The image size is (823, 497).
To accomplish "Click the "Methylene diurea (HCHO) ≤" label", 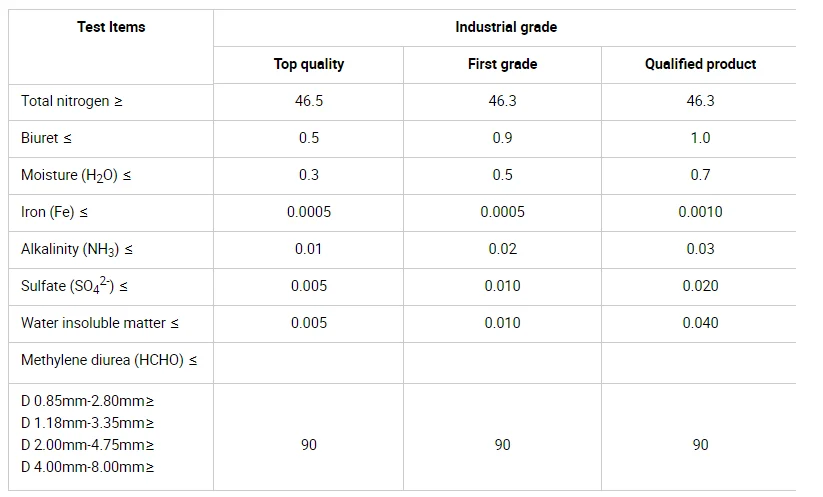I will (109, 360).
